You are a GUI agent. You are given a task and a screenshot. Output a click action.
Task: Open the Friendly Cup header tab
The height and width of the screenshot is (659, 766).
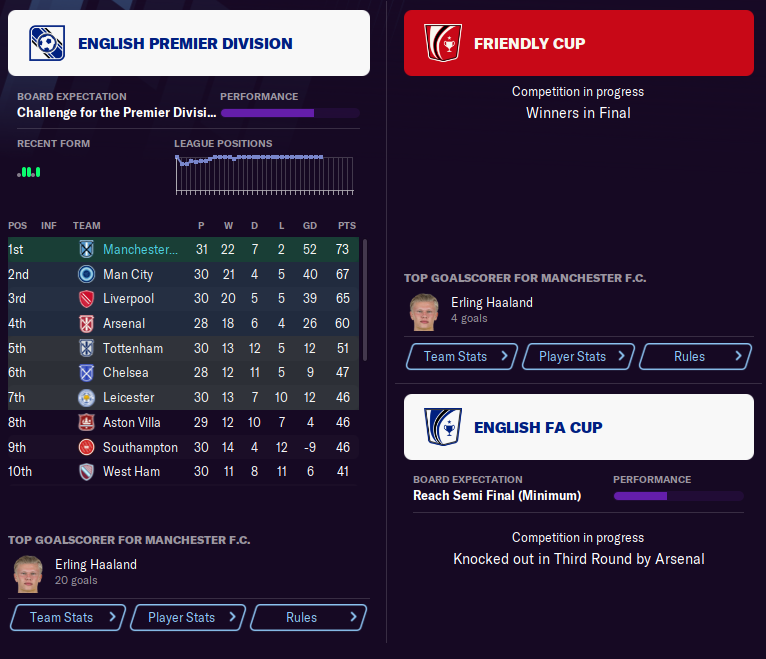(x=579, y=43)
